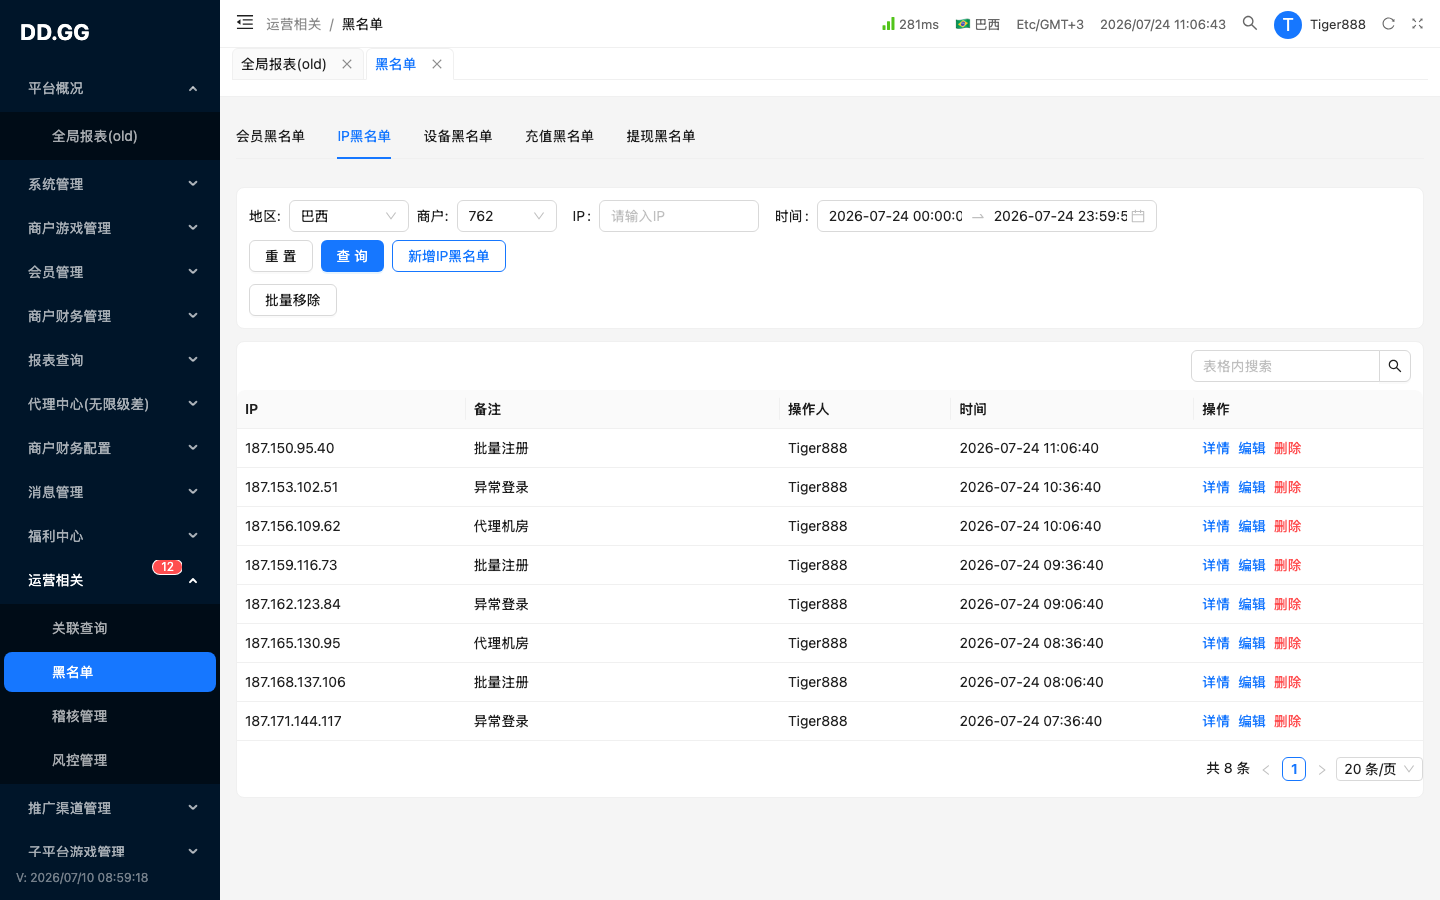Viewport: 1440px width, 900px height.
Task: Open 稽核管理 in the sidebar
Action: (x=110, y=716)
